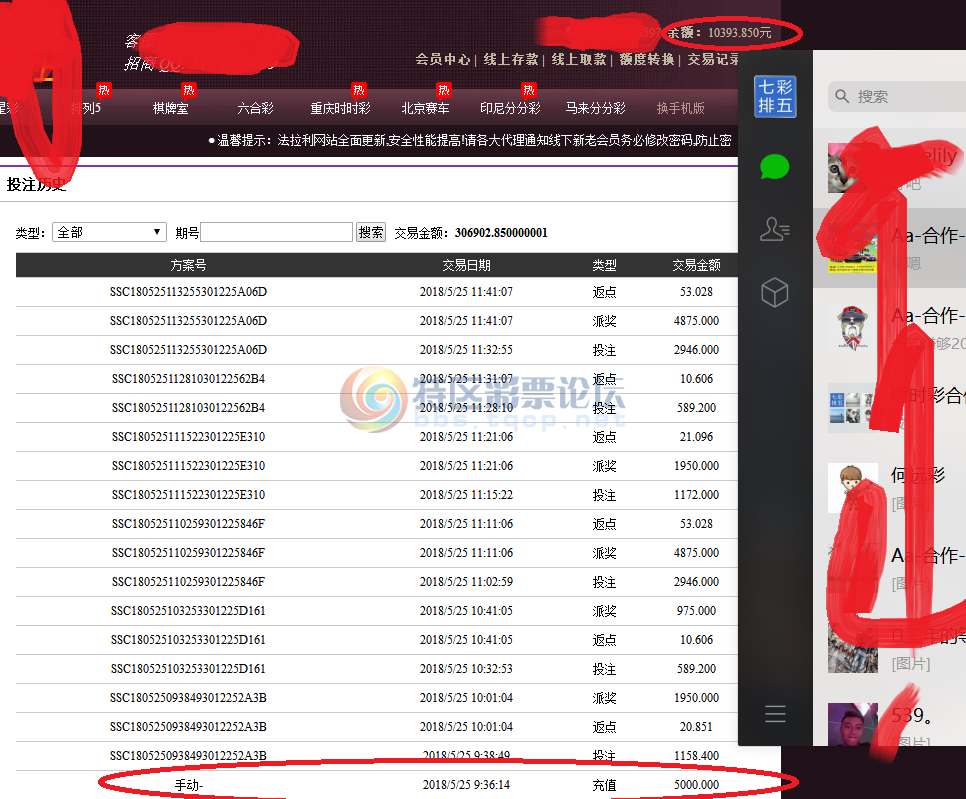
Task: Click 类型 column header in table
Action: (x=604, y=265)
